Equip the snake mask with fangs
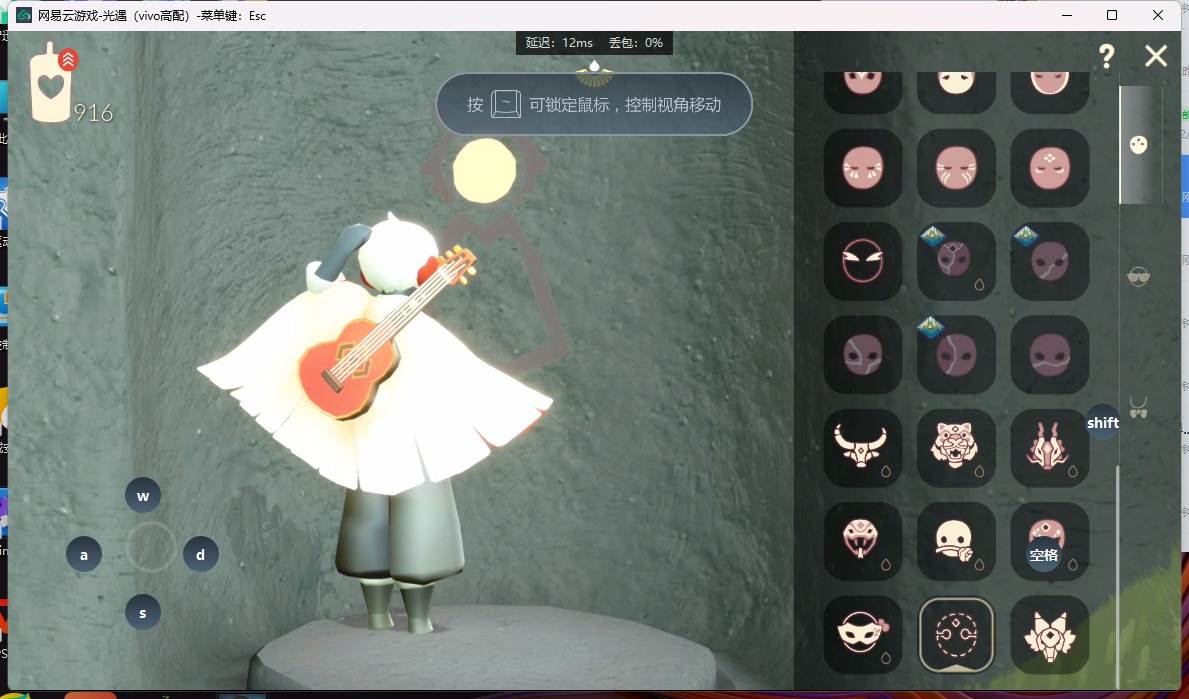Image resolution: width=1189 pixels, height=699 pixels. [862, 541]
